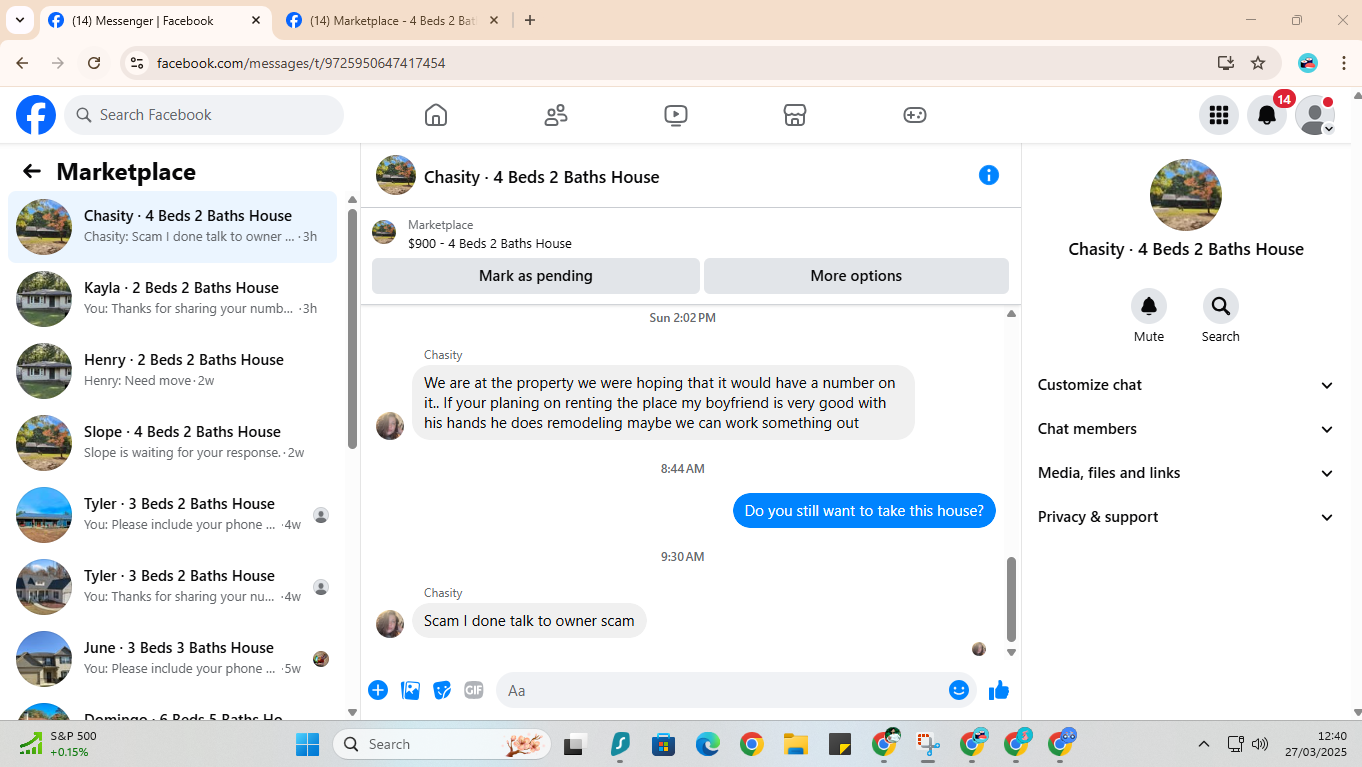
Task: Switch to the Marketplace 4 Beds tab
Action: [x=394, y=20]
